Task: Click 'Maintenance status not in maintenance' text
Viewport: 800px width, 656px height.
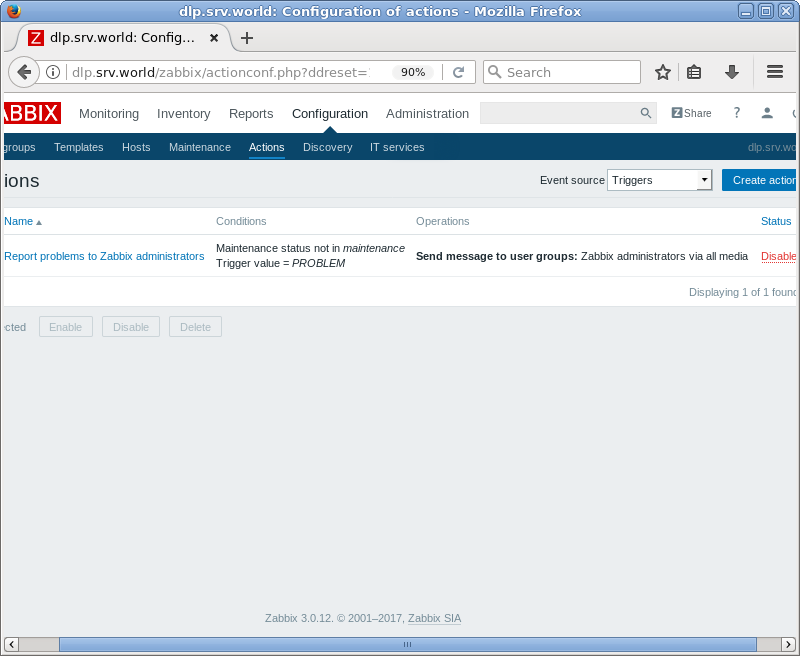Action: click(x=310, y=248)
